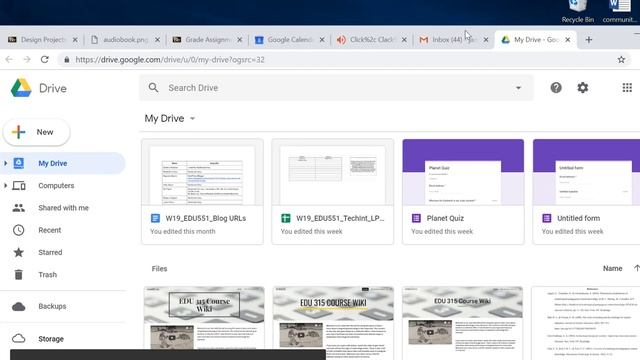This screenshot has width=640, height=360.
Task: Go back in the browser
Action: click(x=9, y=60)
